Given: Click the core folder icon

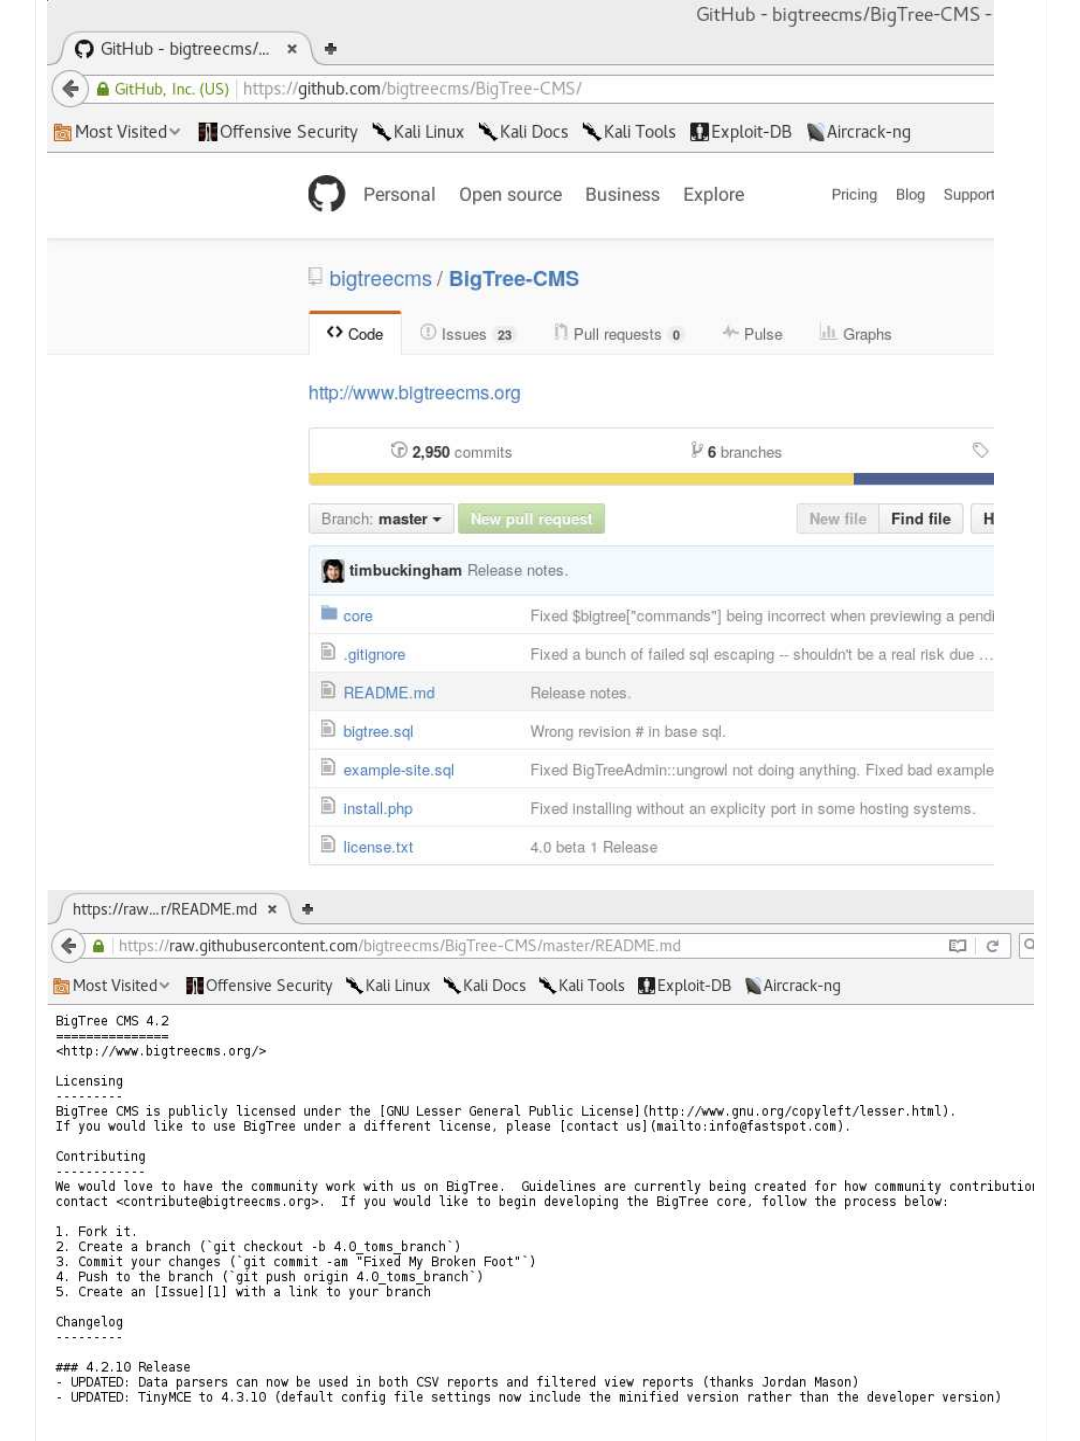Looking at the screenshot, I should pyautogui.click(x=329, y=613).
